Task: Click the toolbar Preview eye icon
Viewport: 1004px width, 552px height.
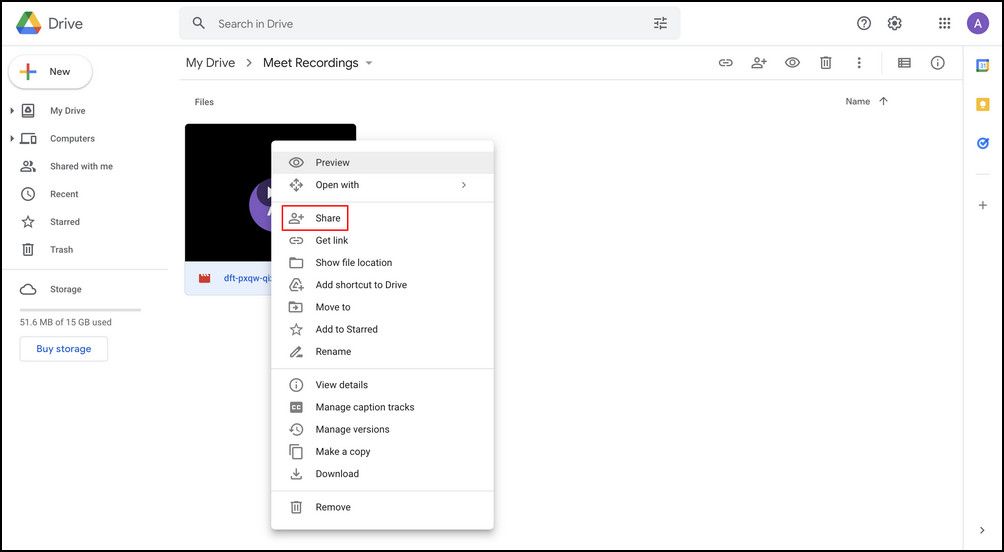Action: [x=793, y=63]
